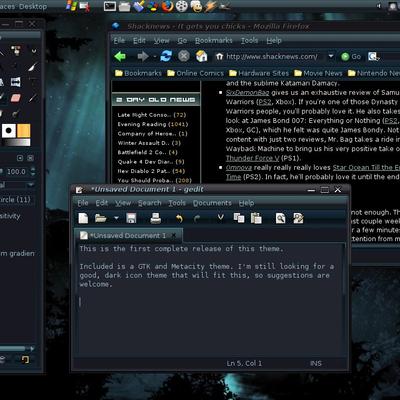Go to Firefox home page

click(x=202, y=56)
